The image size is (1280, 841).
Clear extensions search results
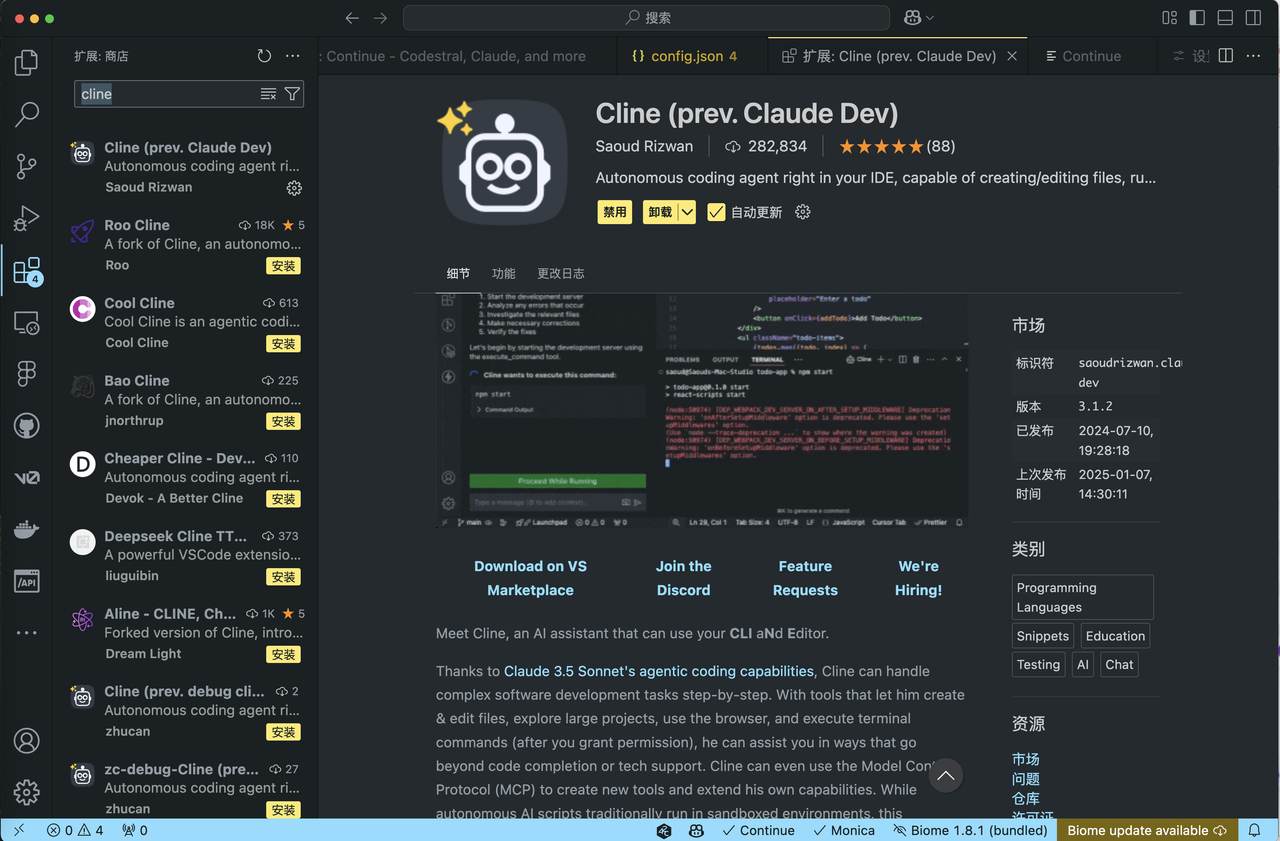[268, 94]
